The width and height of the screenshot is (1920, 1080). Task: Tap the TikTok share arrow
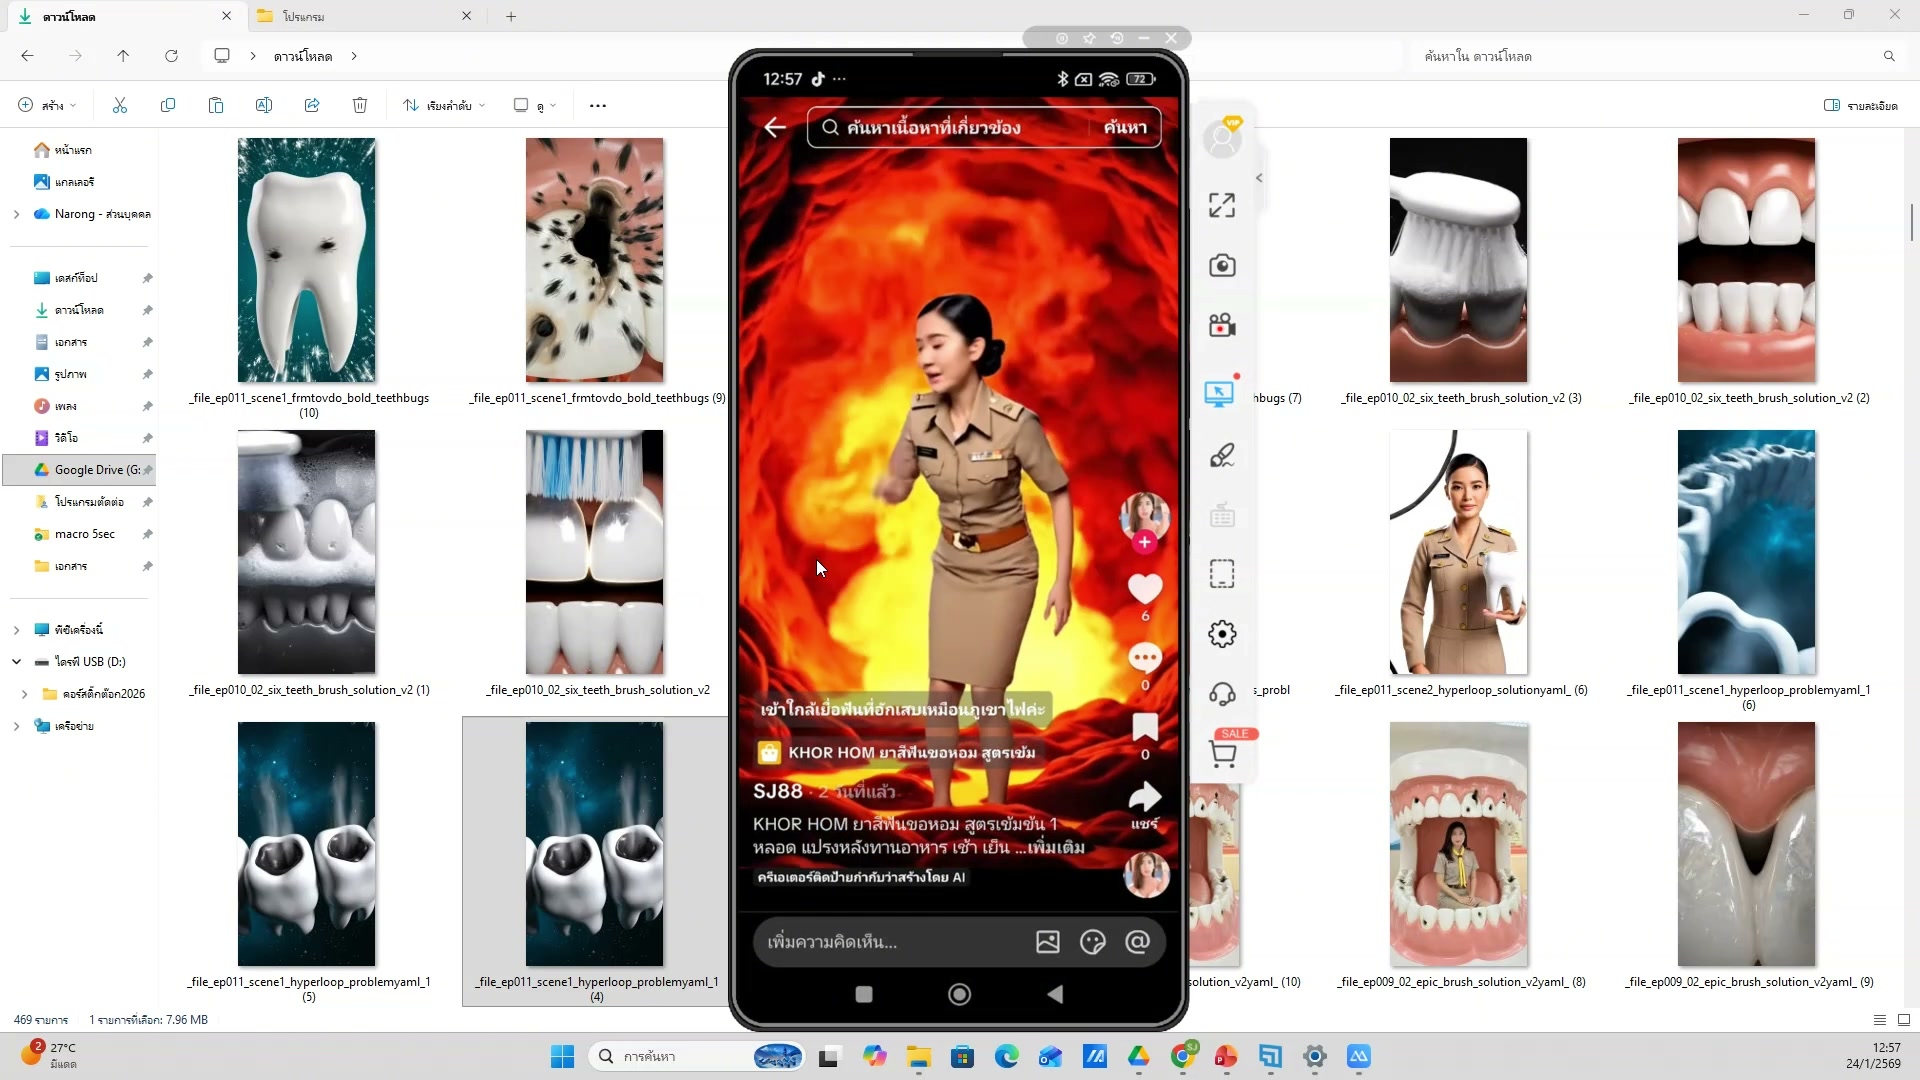point(1145,798)
